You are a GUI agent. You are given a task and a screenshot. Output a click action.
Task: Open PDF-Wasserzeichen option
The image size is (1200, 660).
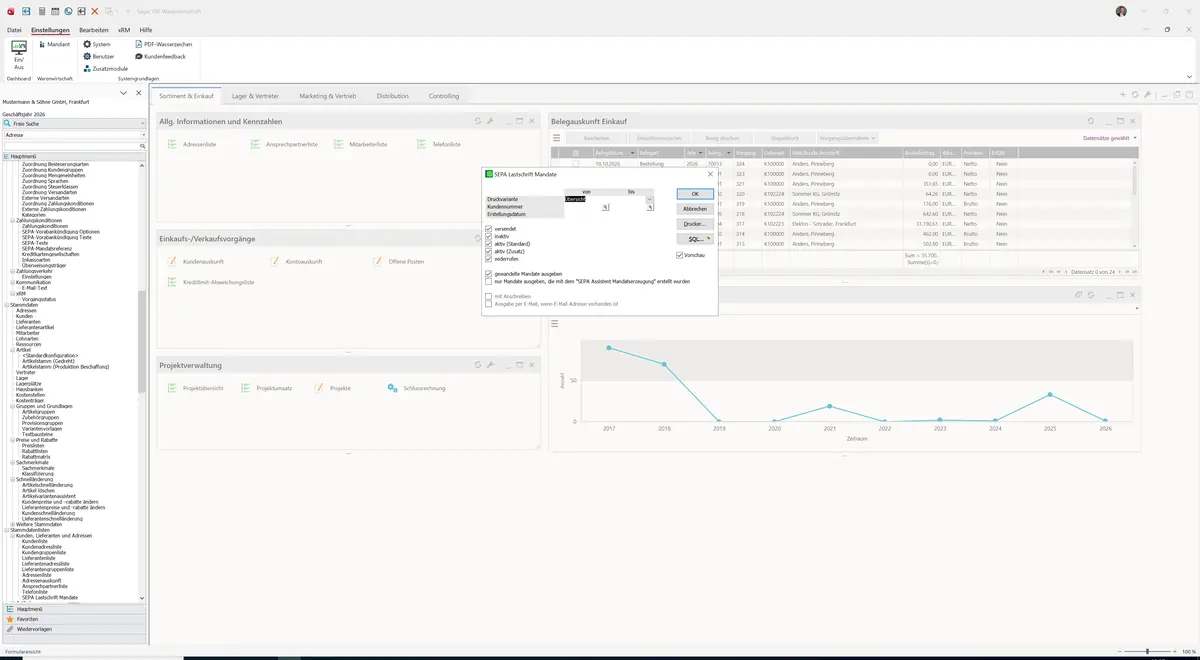[x=163, y=44]
